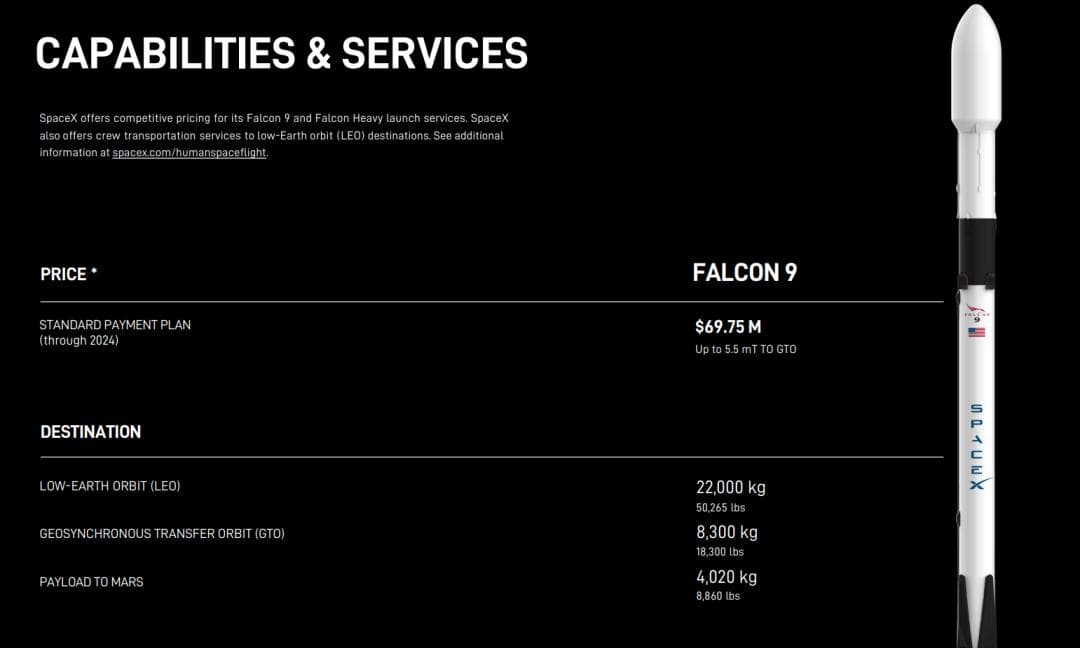Click the Falcon 9 emblem on the rocket
This screenshot has width=1080, height=648.
tap(976, 312)
